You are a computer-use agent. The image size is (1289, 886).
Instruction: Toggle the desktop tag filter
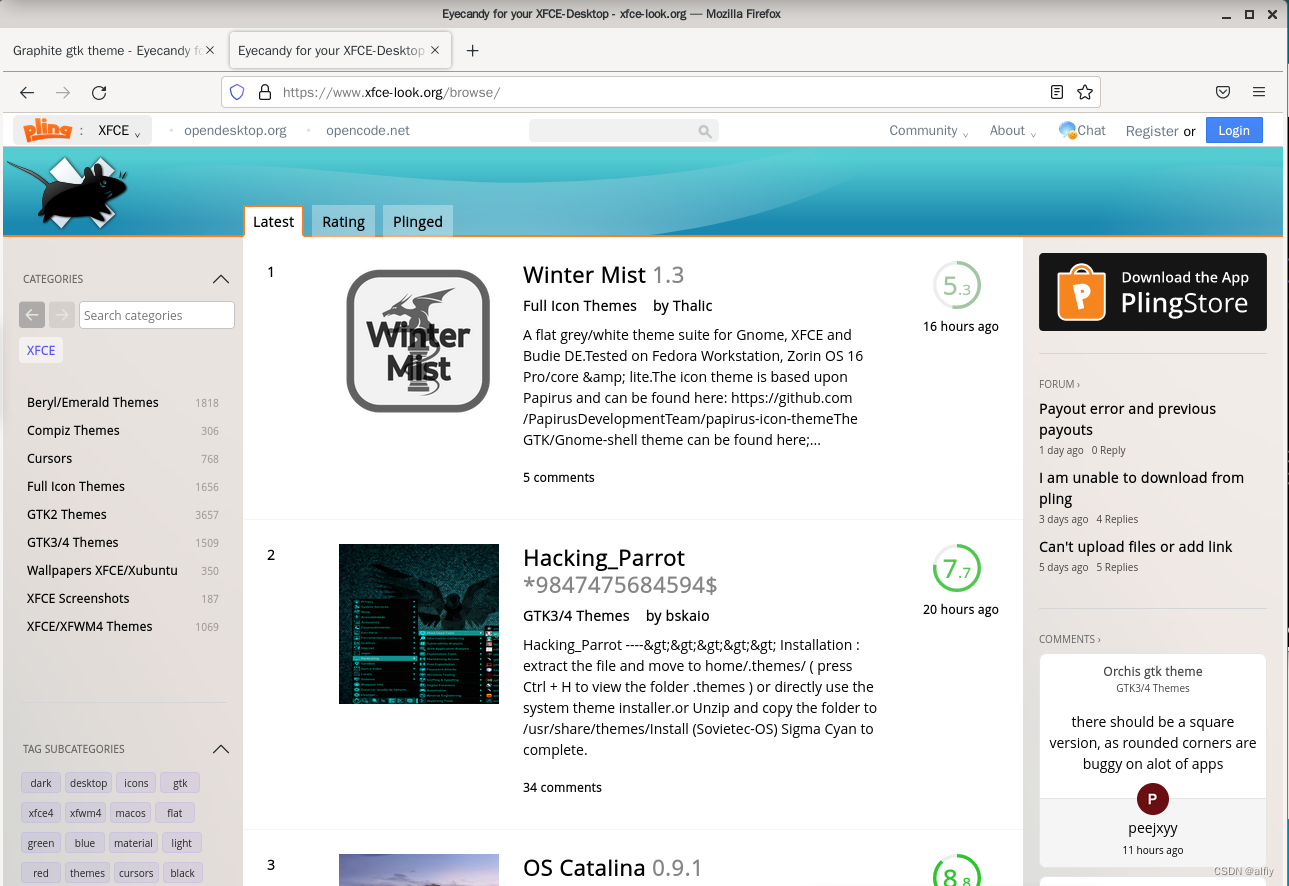[x=88, y=783]
